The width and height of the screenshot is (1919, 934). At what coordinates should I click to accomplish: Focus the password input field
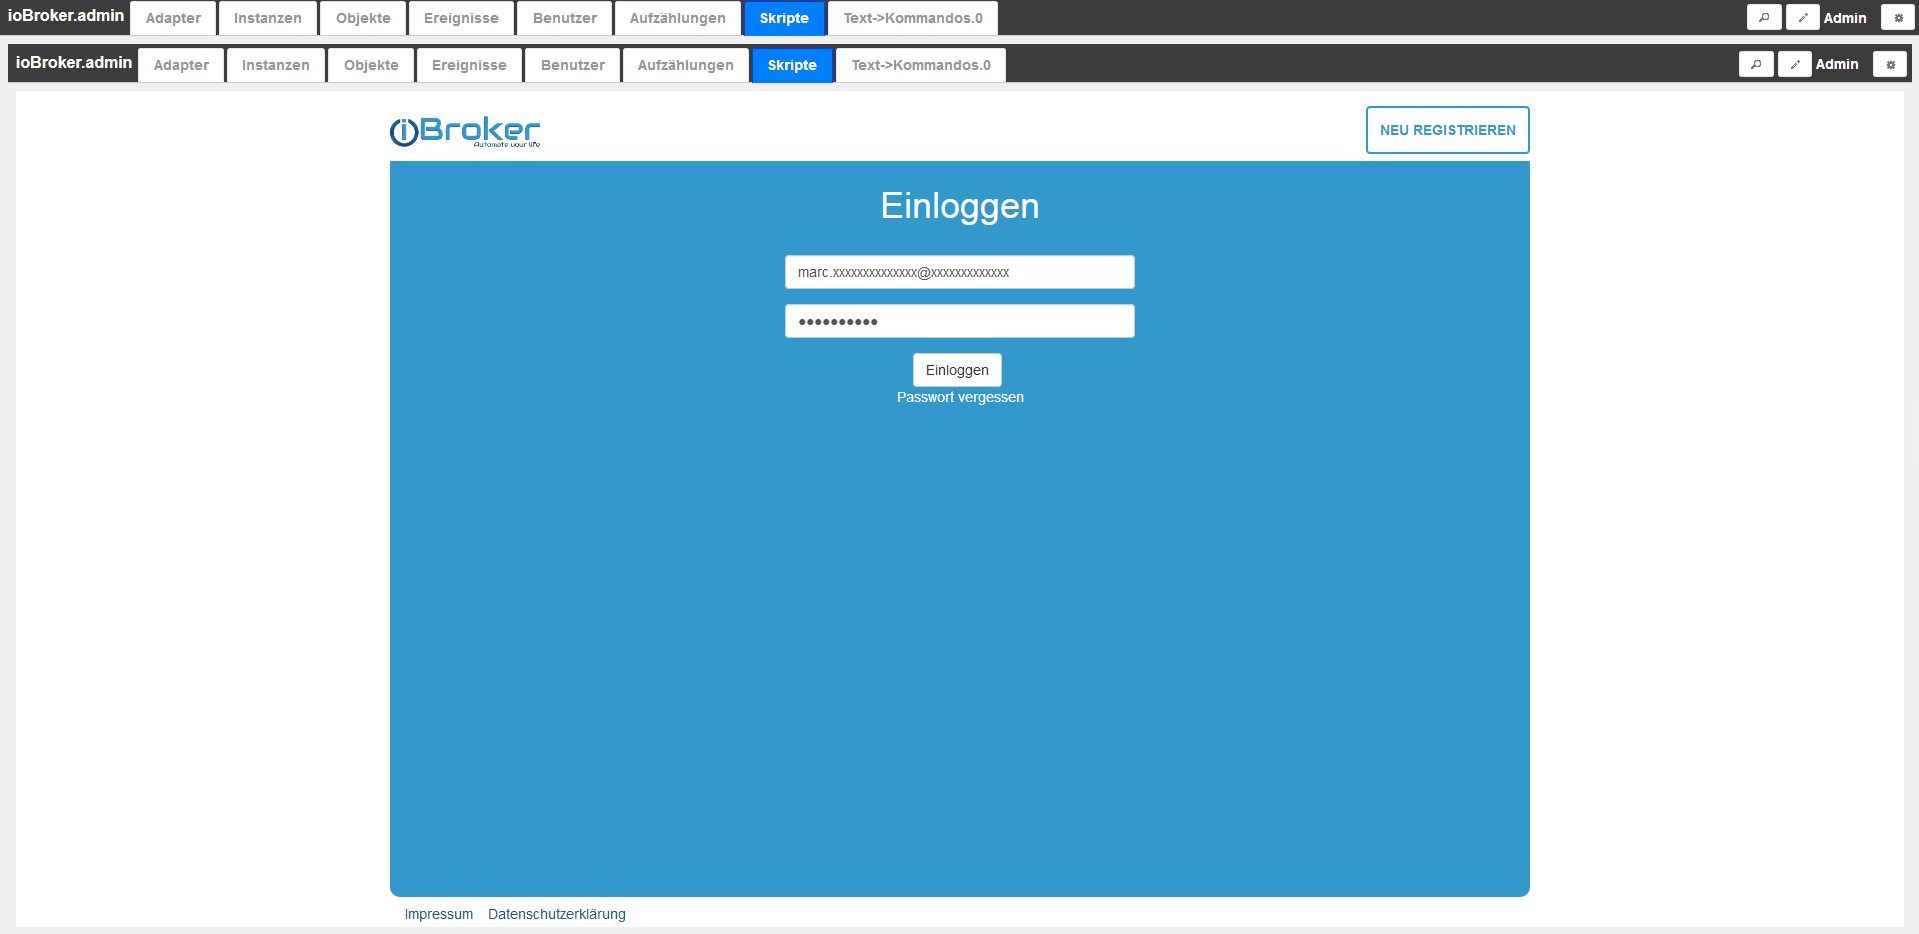960,321
